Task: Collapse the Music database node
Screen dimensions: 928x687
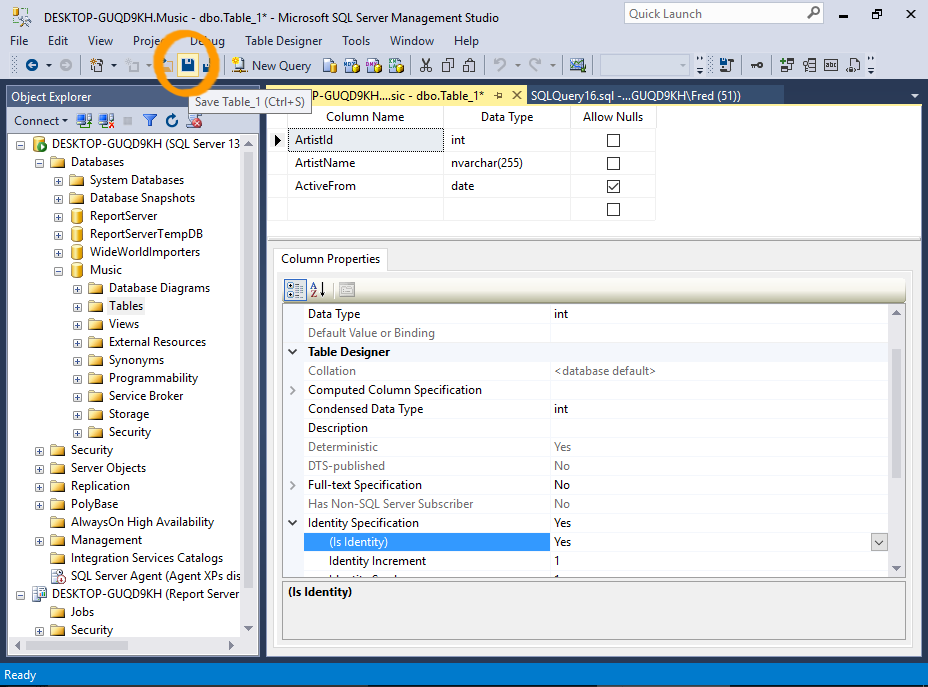Action: click(x=58, y=270)
